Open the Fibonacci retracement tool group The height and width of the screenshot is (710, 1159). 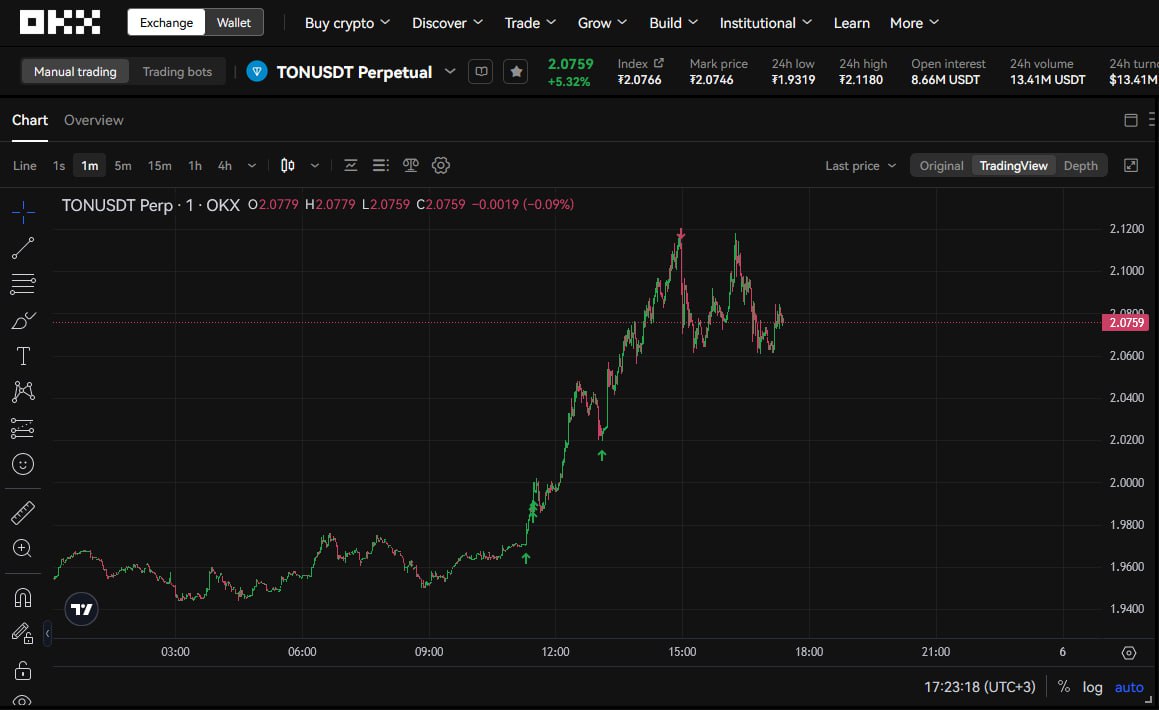pos(23,284)
